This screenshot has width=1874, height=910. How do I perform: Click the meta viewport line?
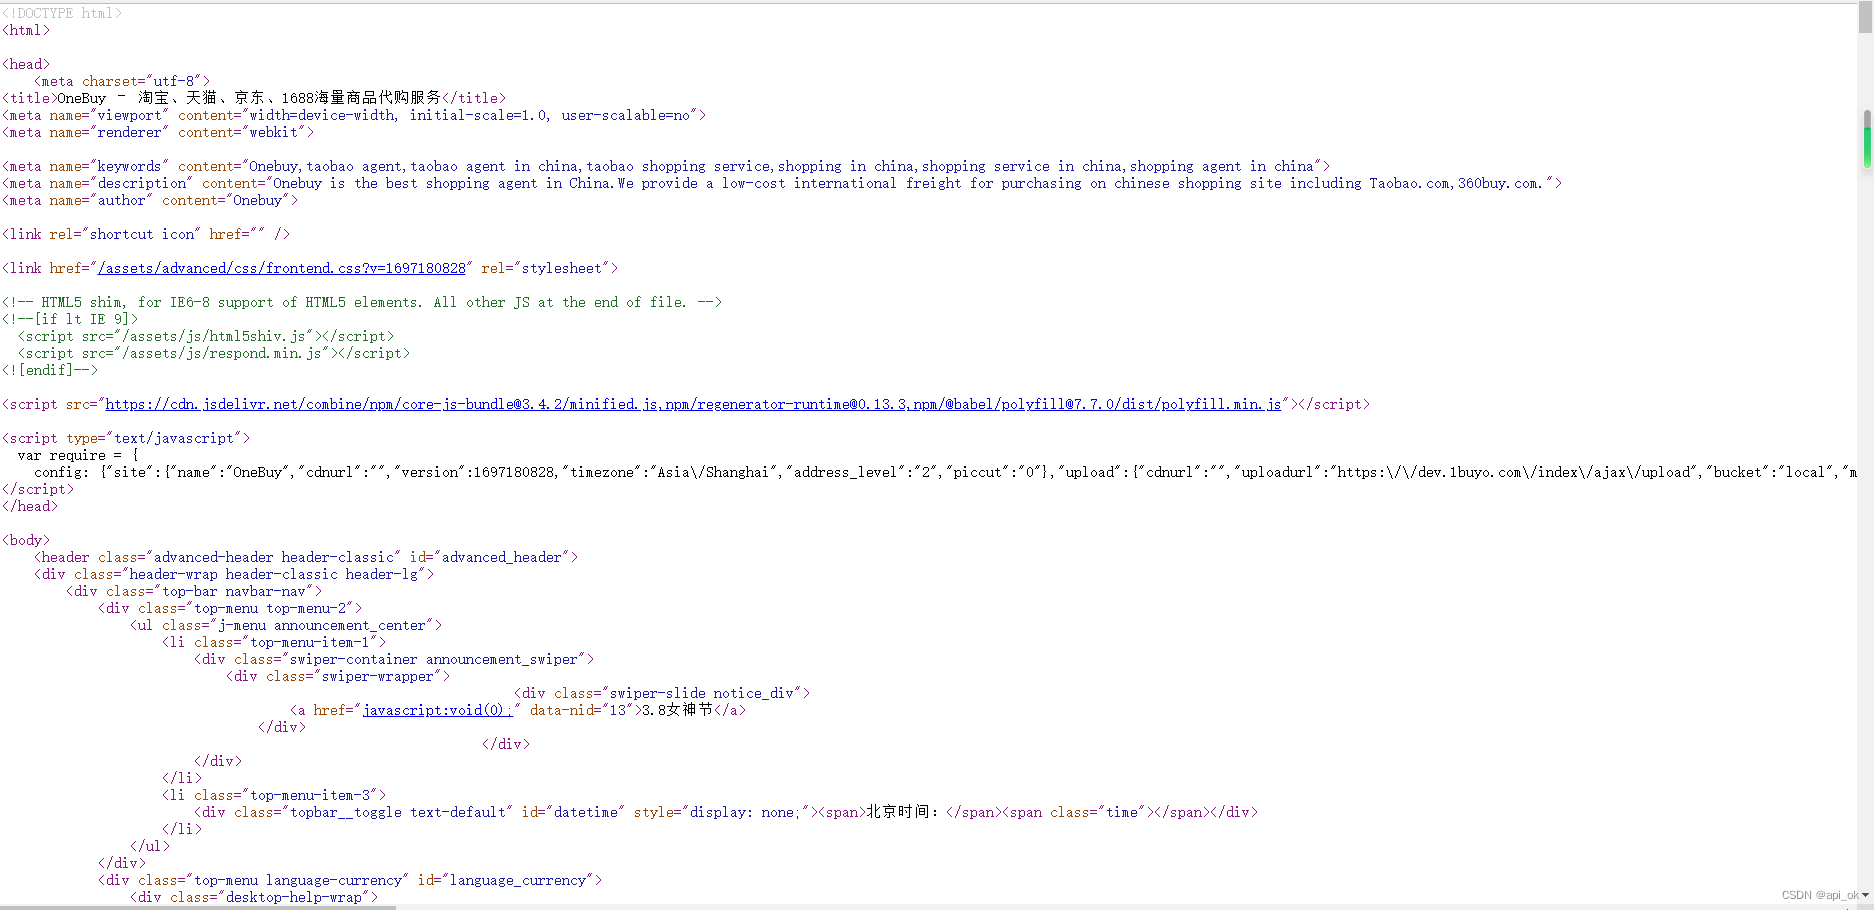click(354, 115)
